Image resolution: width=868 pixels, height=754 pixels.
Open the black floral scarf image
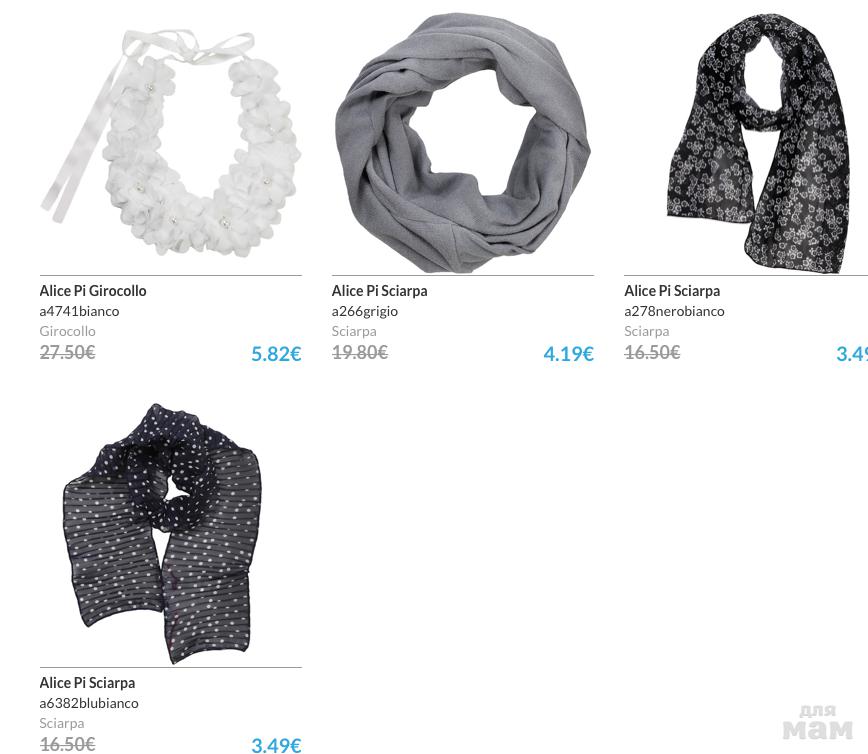click(x=758, y=144)
